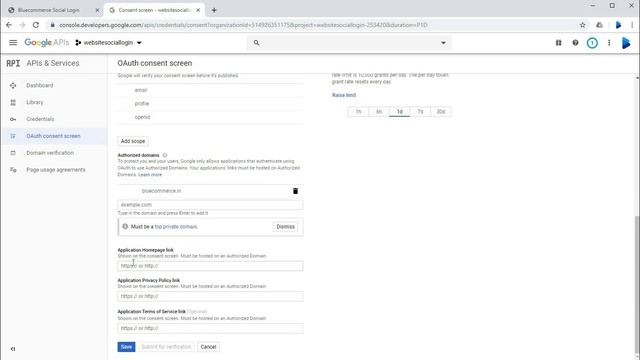Open a new browser tab
The width and height of the screenshot is (640, 360).
[214, 10]
